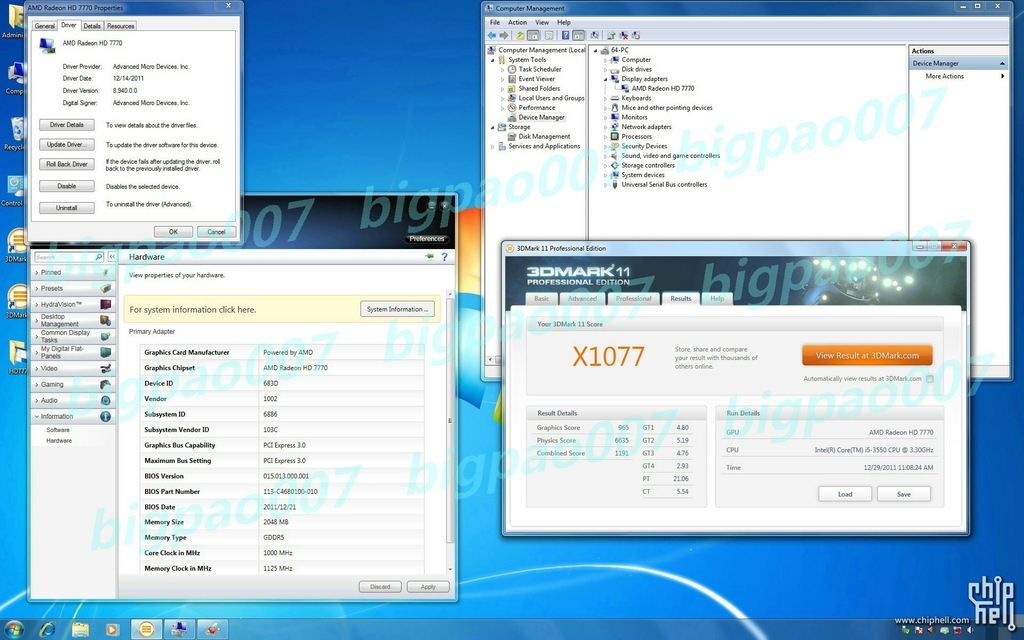
Task: Collapse the Display adapters node
Action: pos(605,79)
